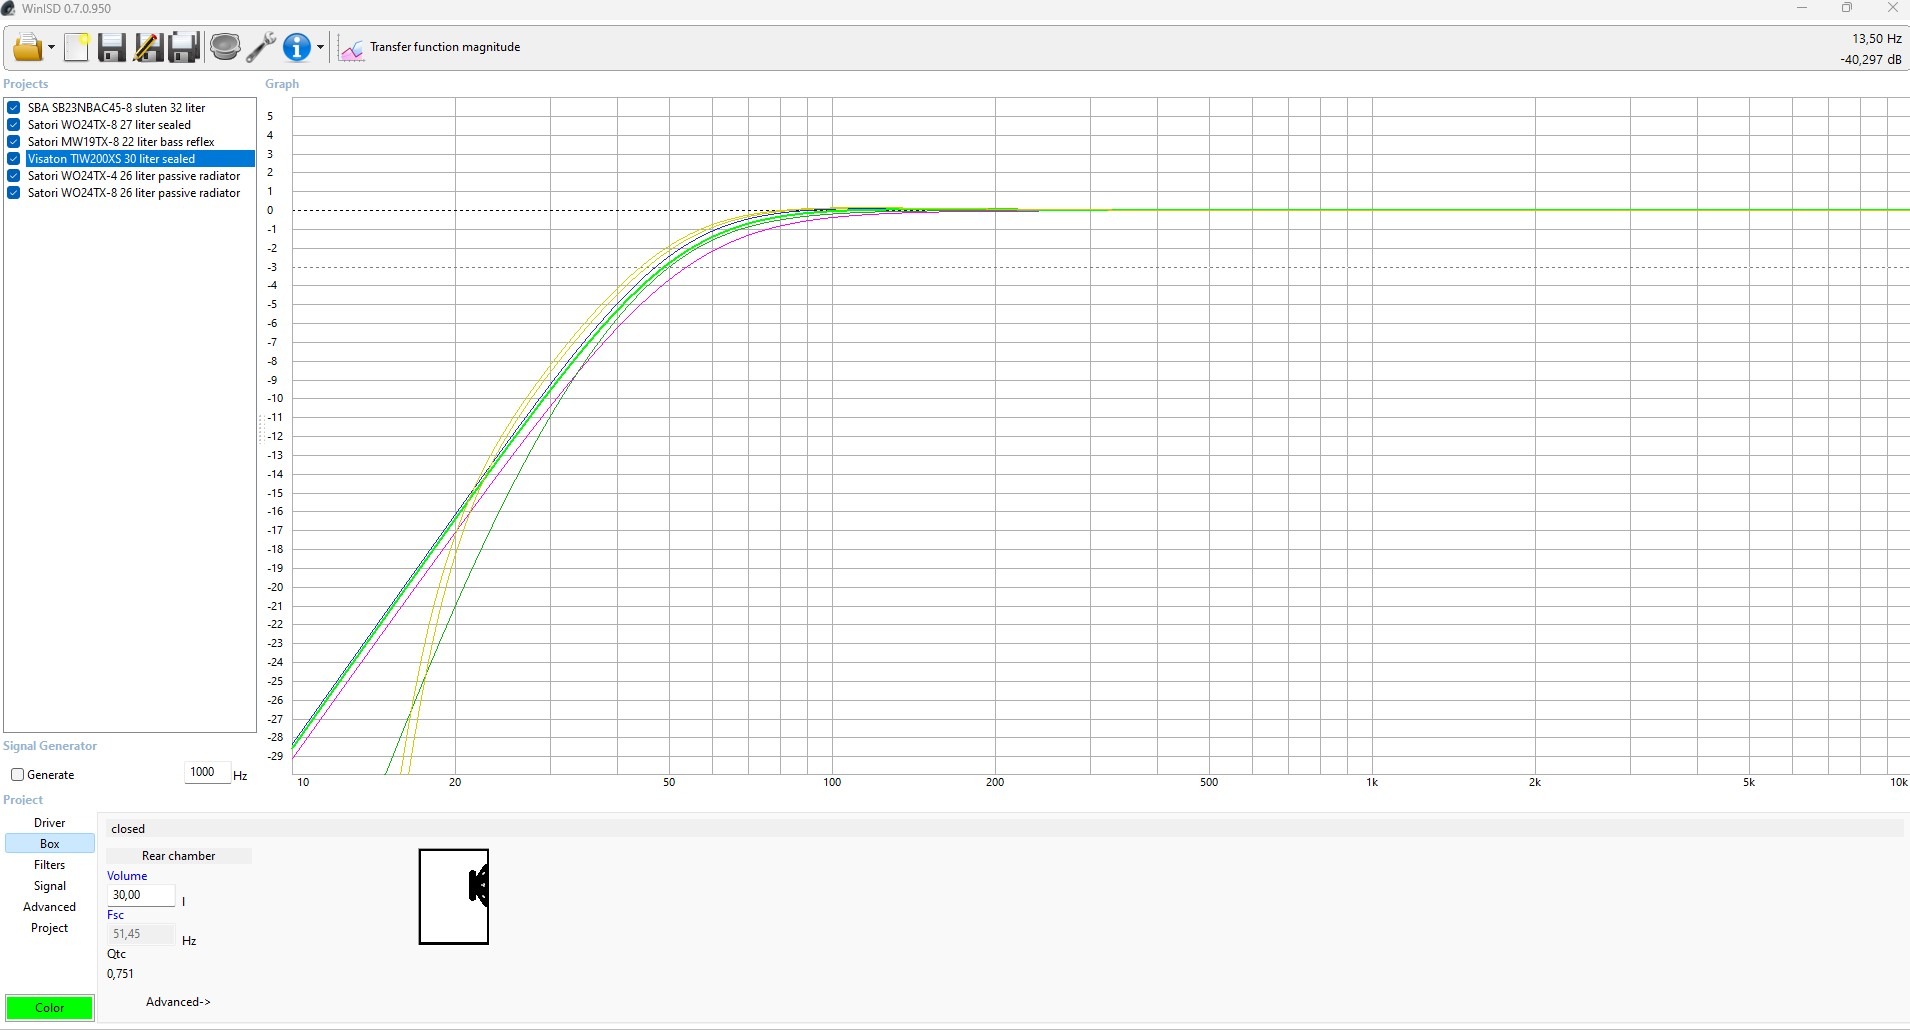
Task: Click the blue info icon
Action: 298,47
